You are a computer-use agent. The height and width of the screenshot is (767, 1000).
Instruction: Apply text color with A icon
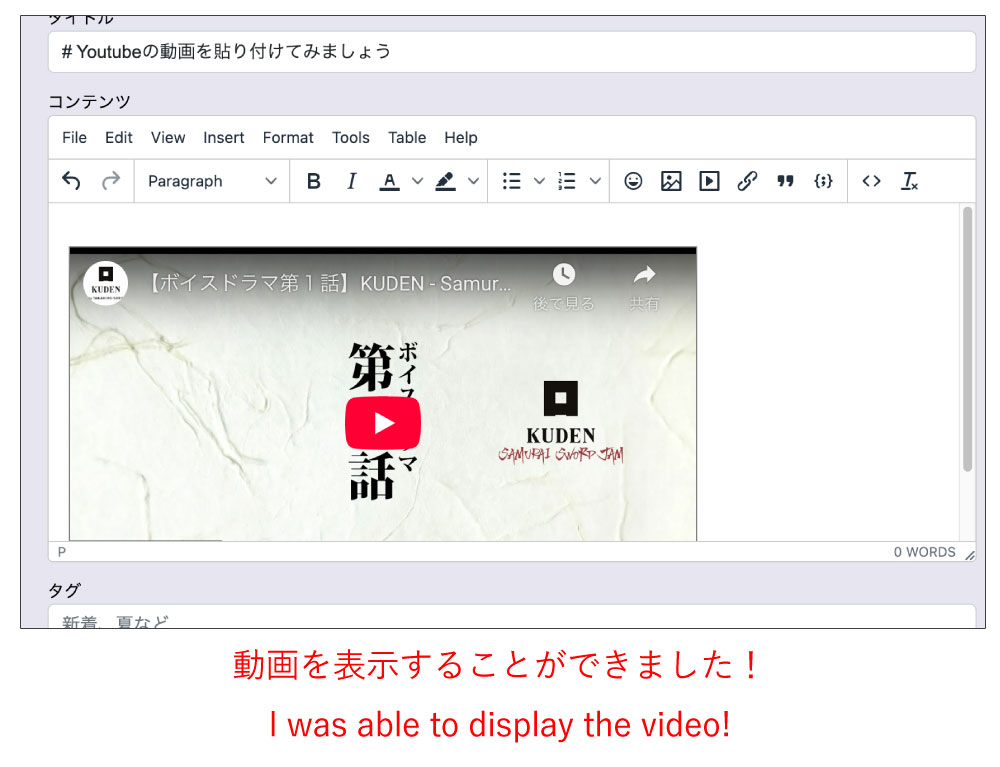point(389,181)
